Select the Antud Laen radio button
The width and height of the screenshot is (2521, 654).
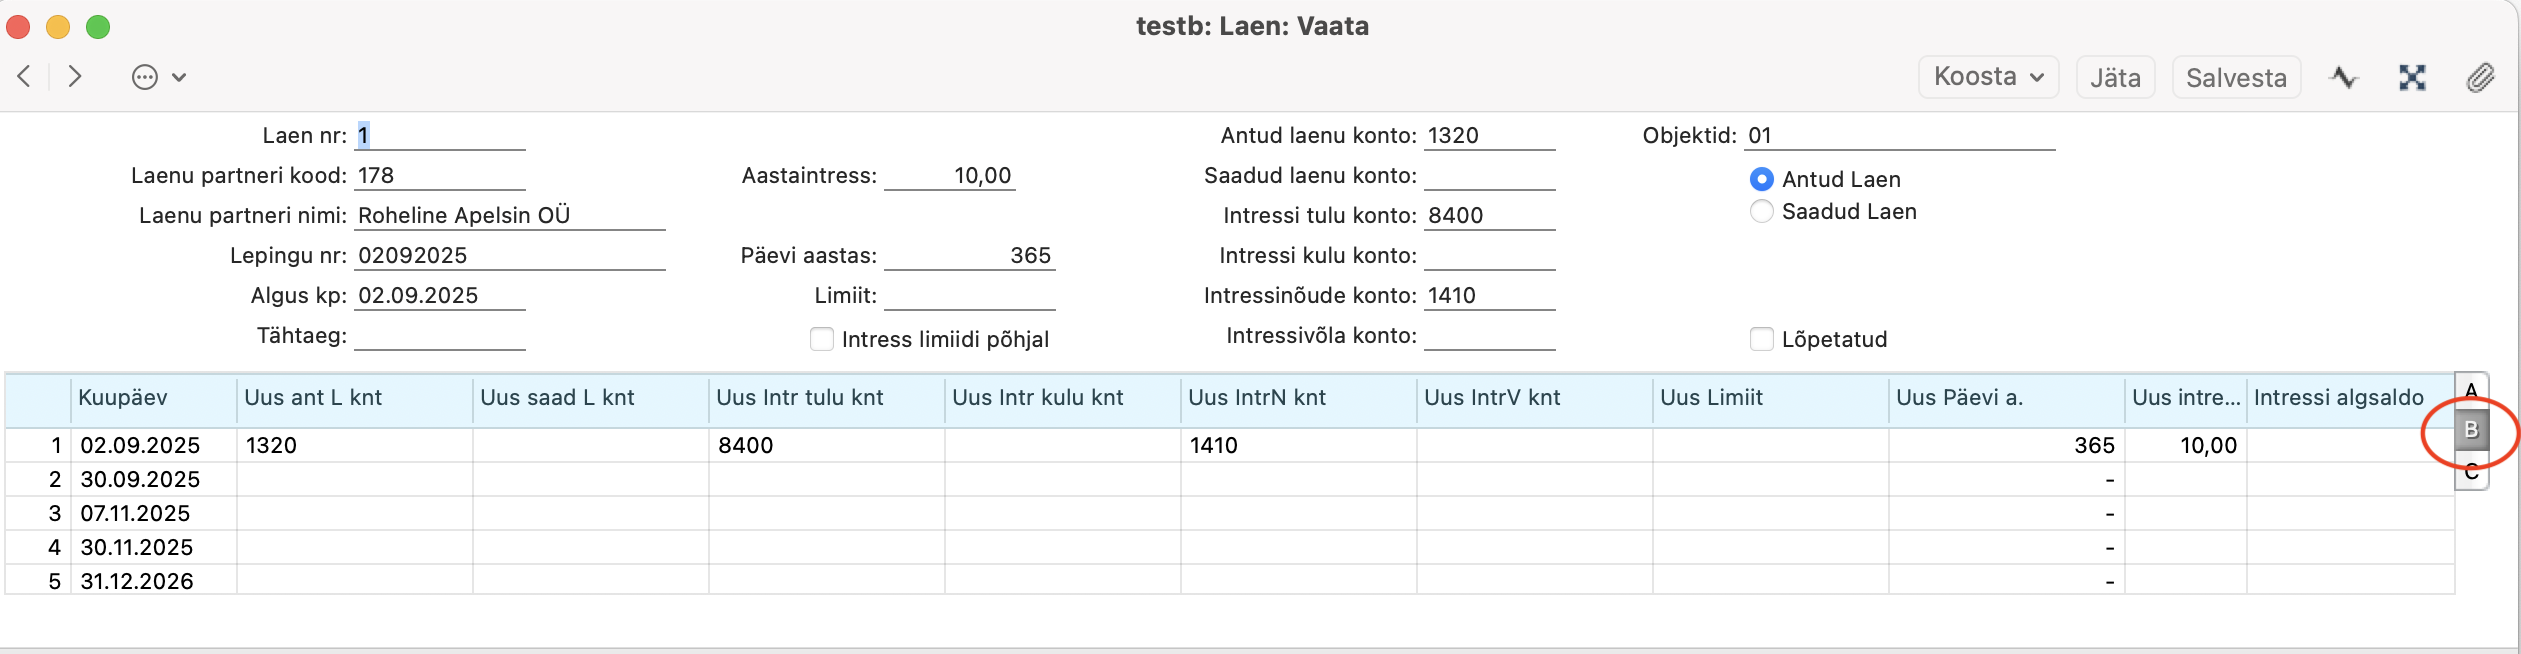tap(1762, 179)
